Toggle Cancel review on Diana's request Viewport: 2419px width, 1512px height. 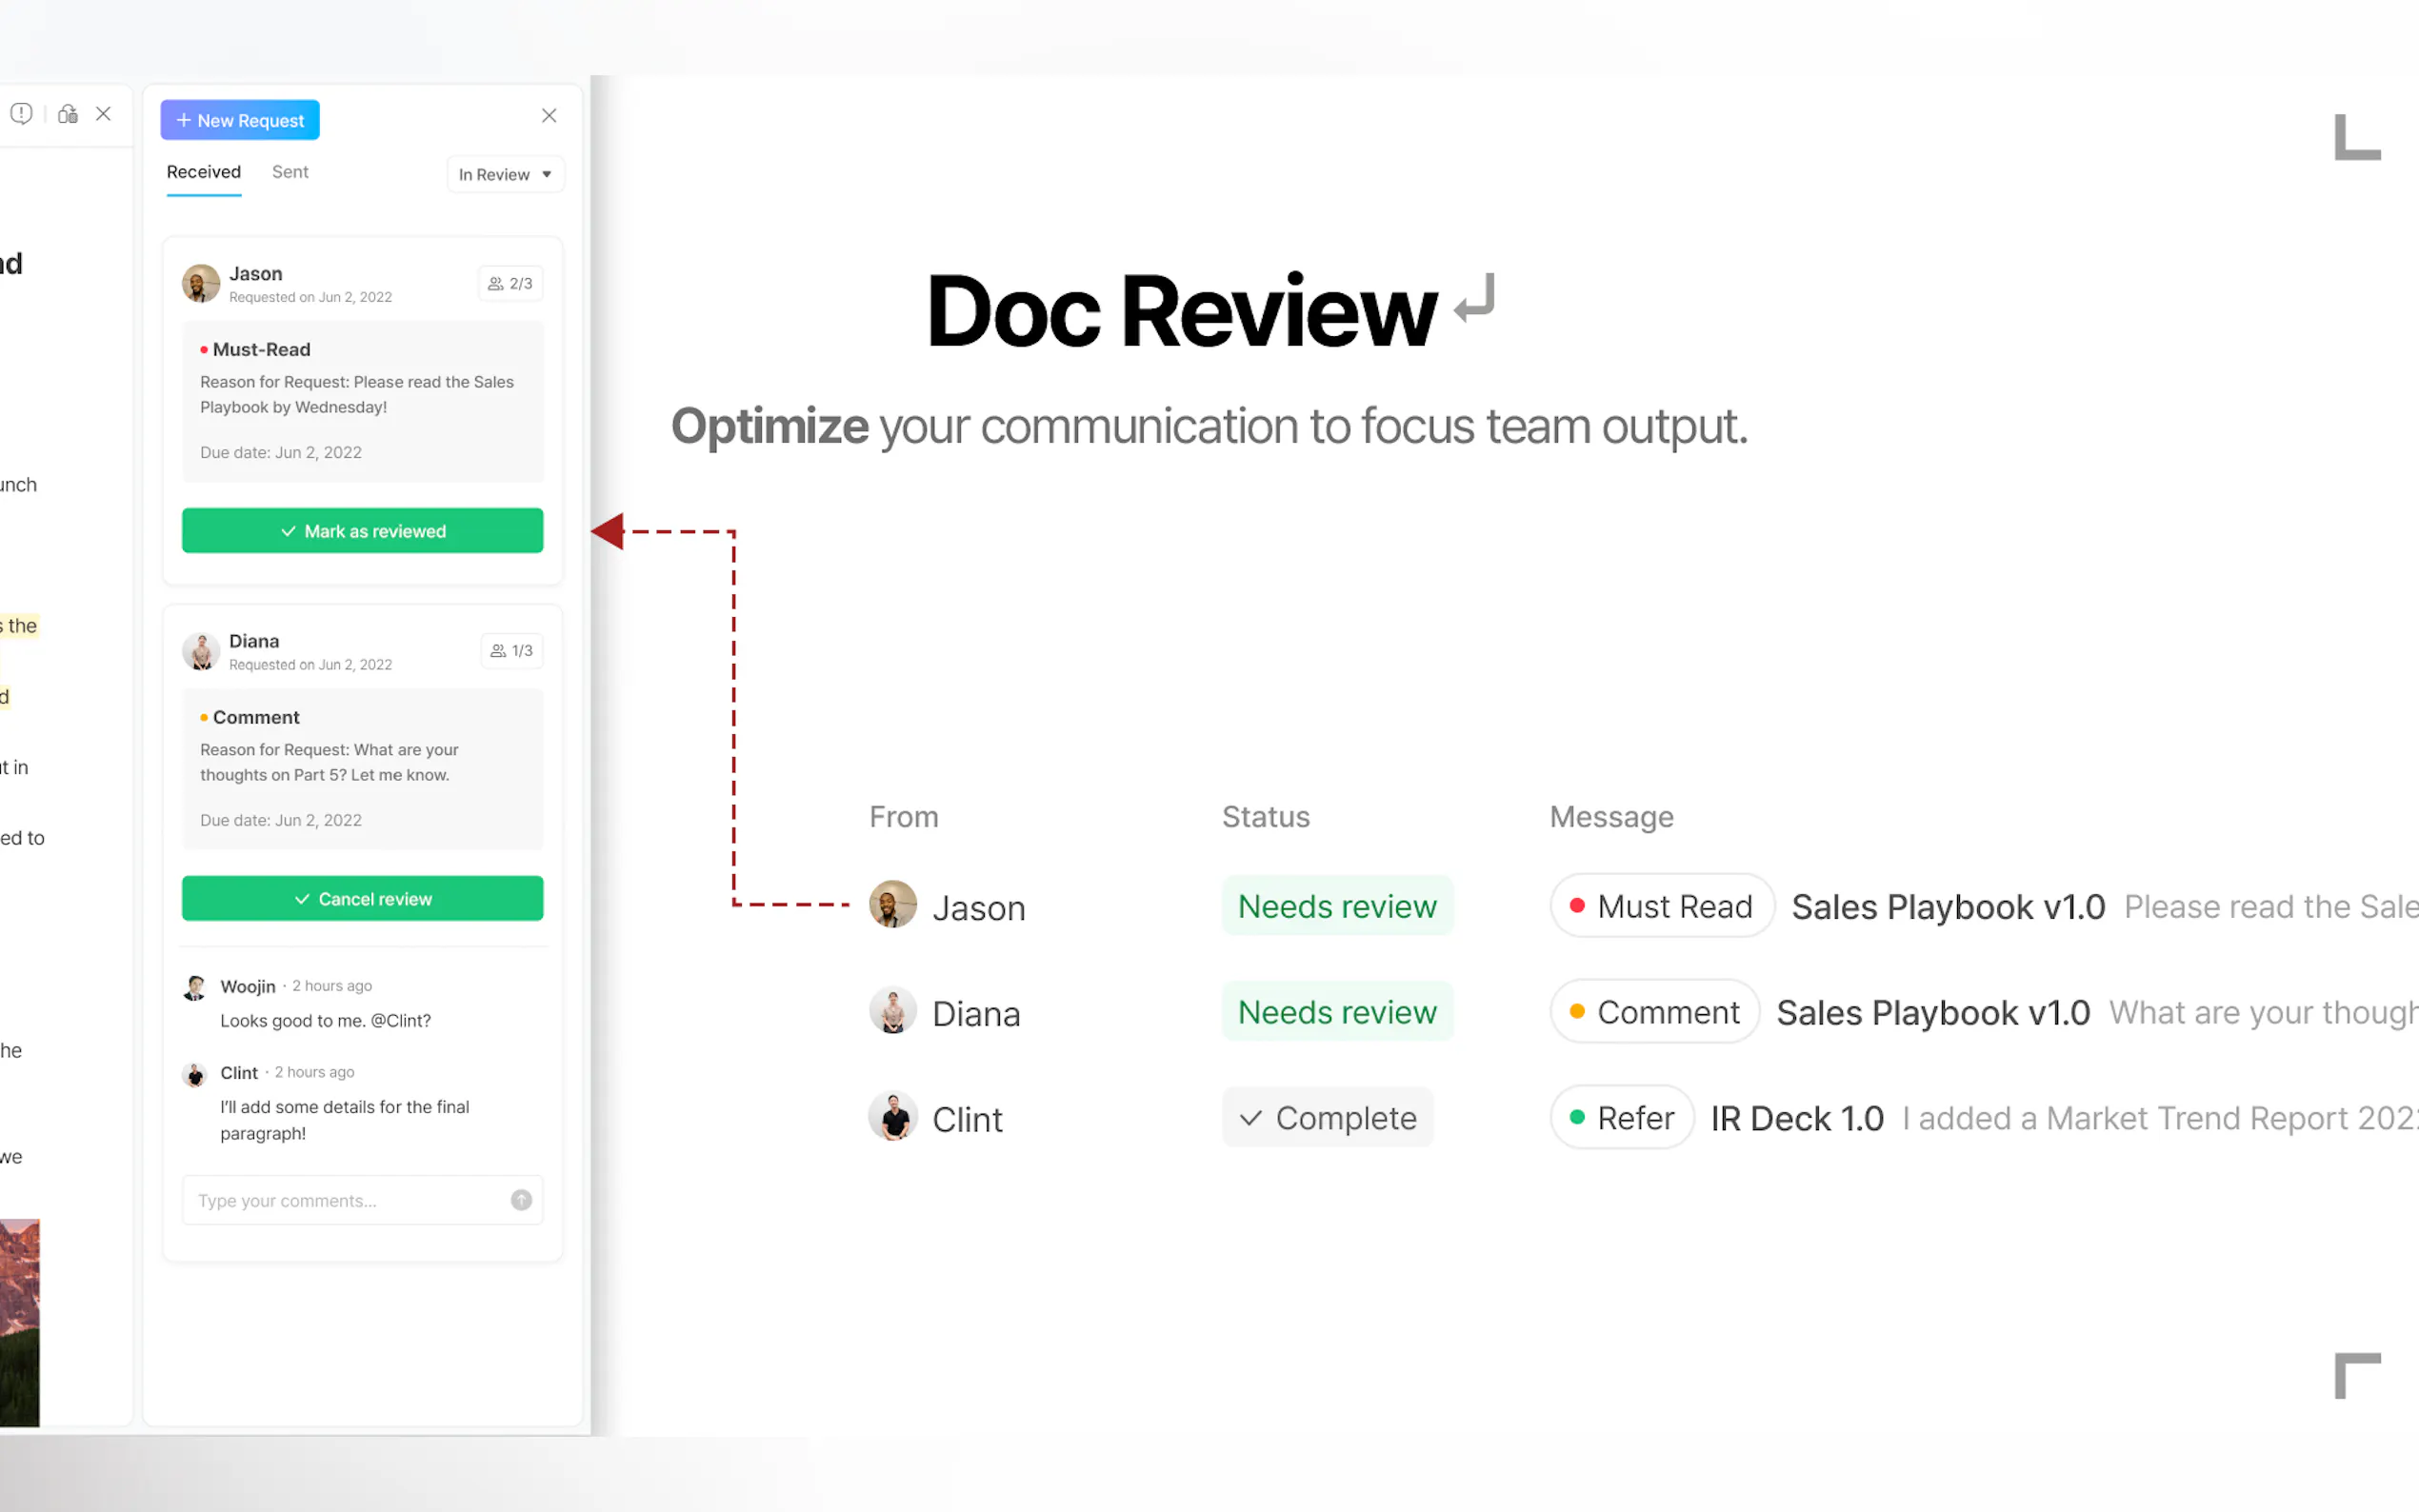(363, 899)
